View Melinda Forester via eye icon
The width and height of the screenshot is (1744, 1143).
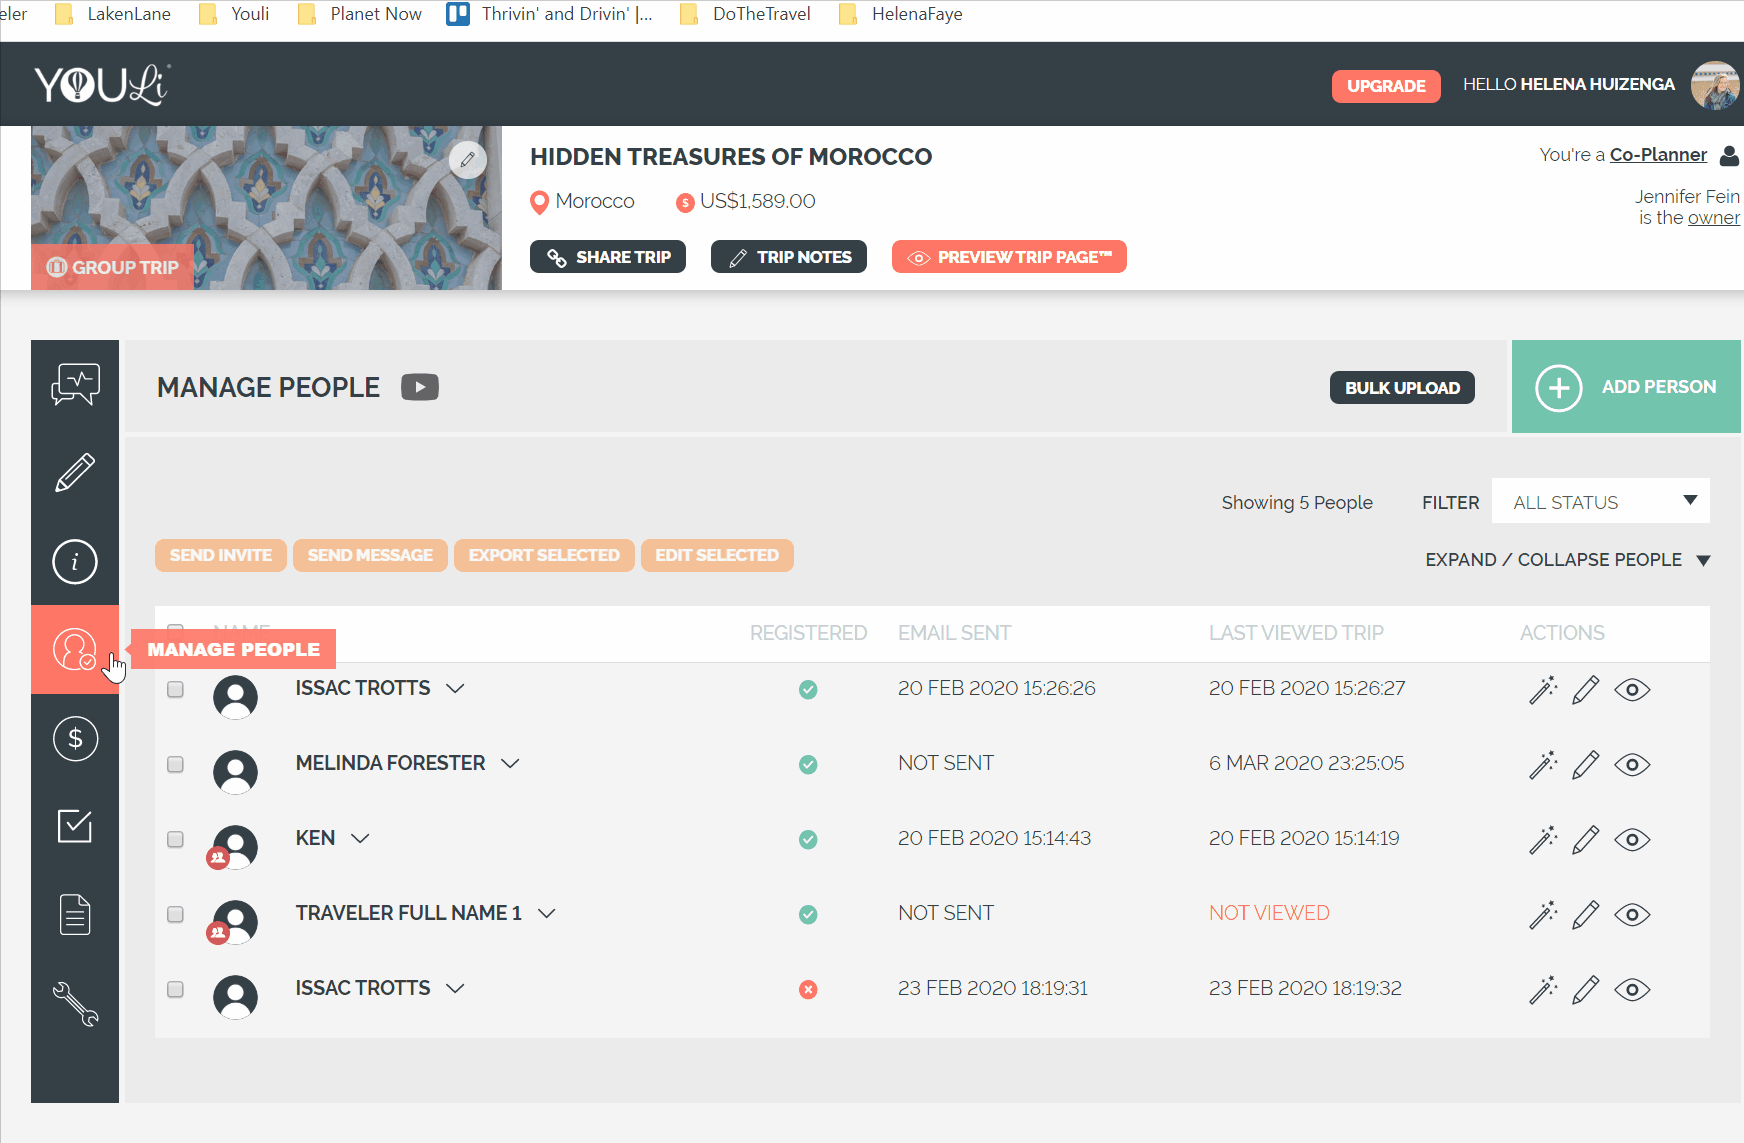[x=1632, y=765]
